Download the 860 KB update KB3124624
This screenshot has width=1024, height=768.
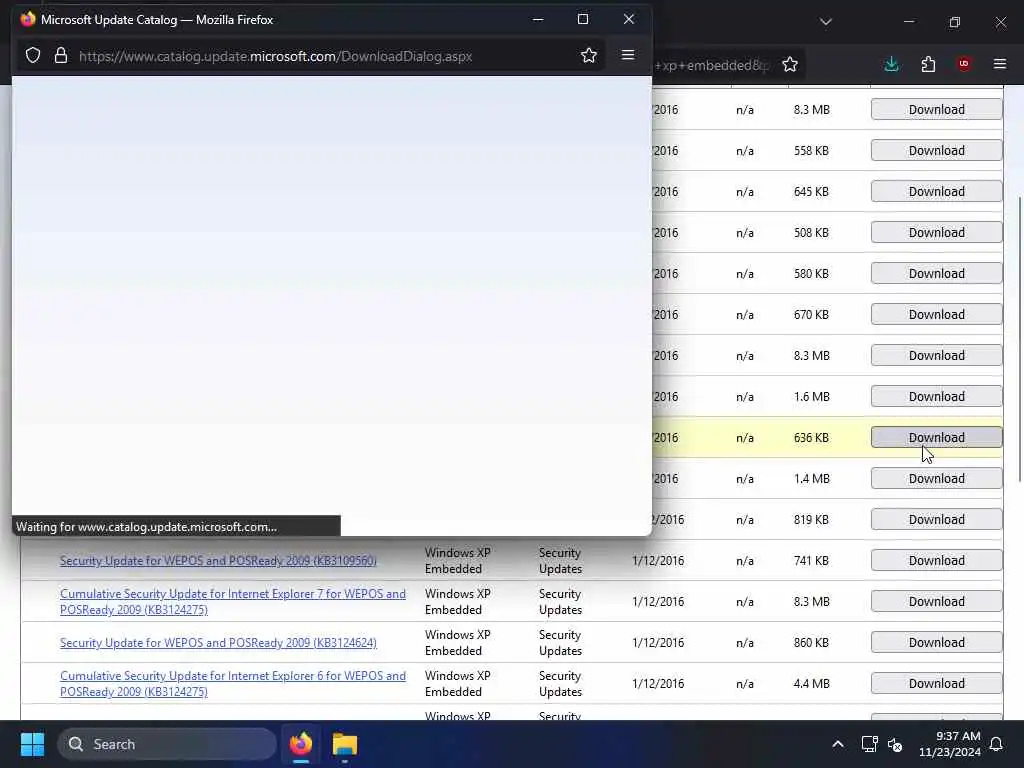pos(936,643)
